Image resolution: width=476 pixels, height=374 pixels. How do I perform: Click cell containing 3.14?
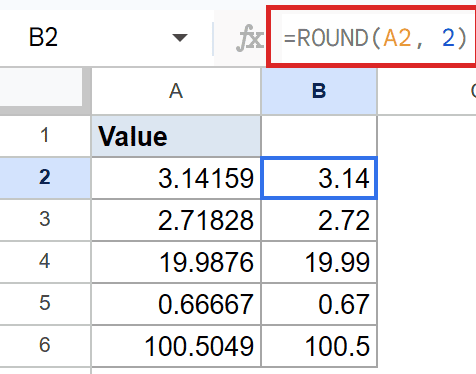pos(319,178)
